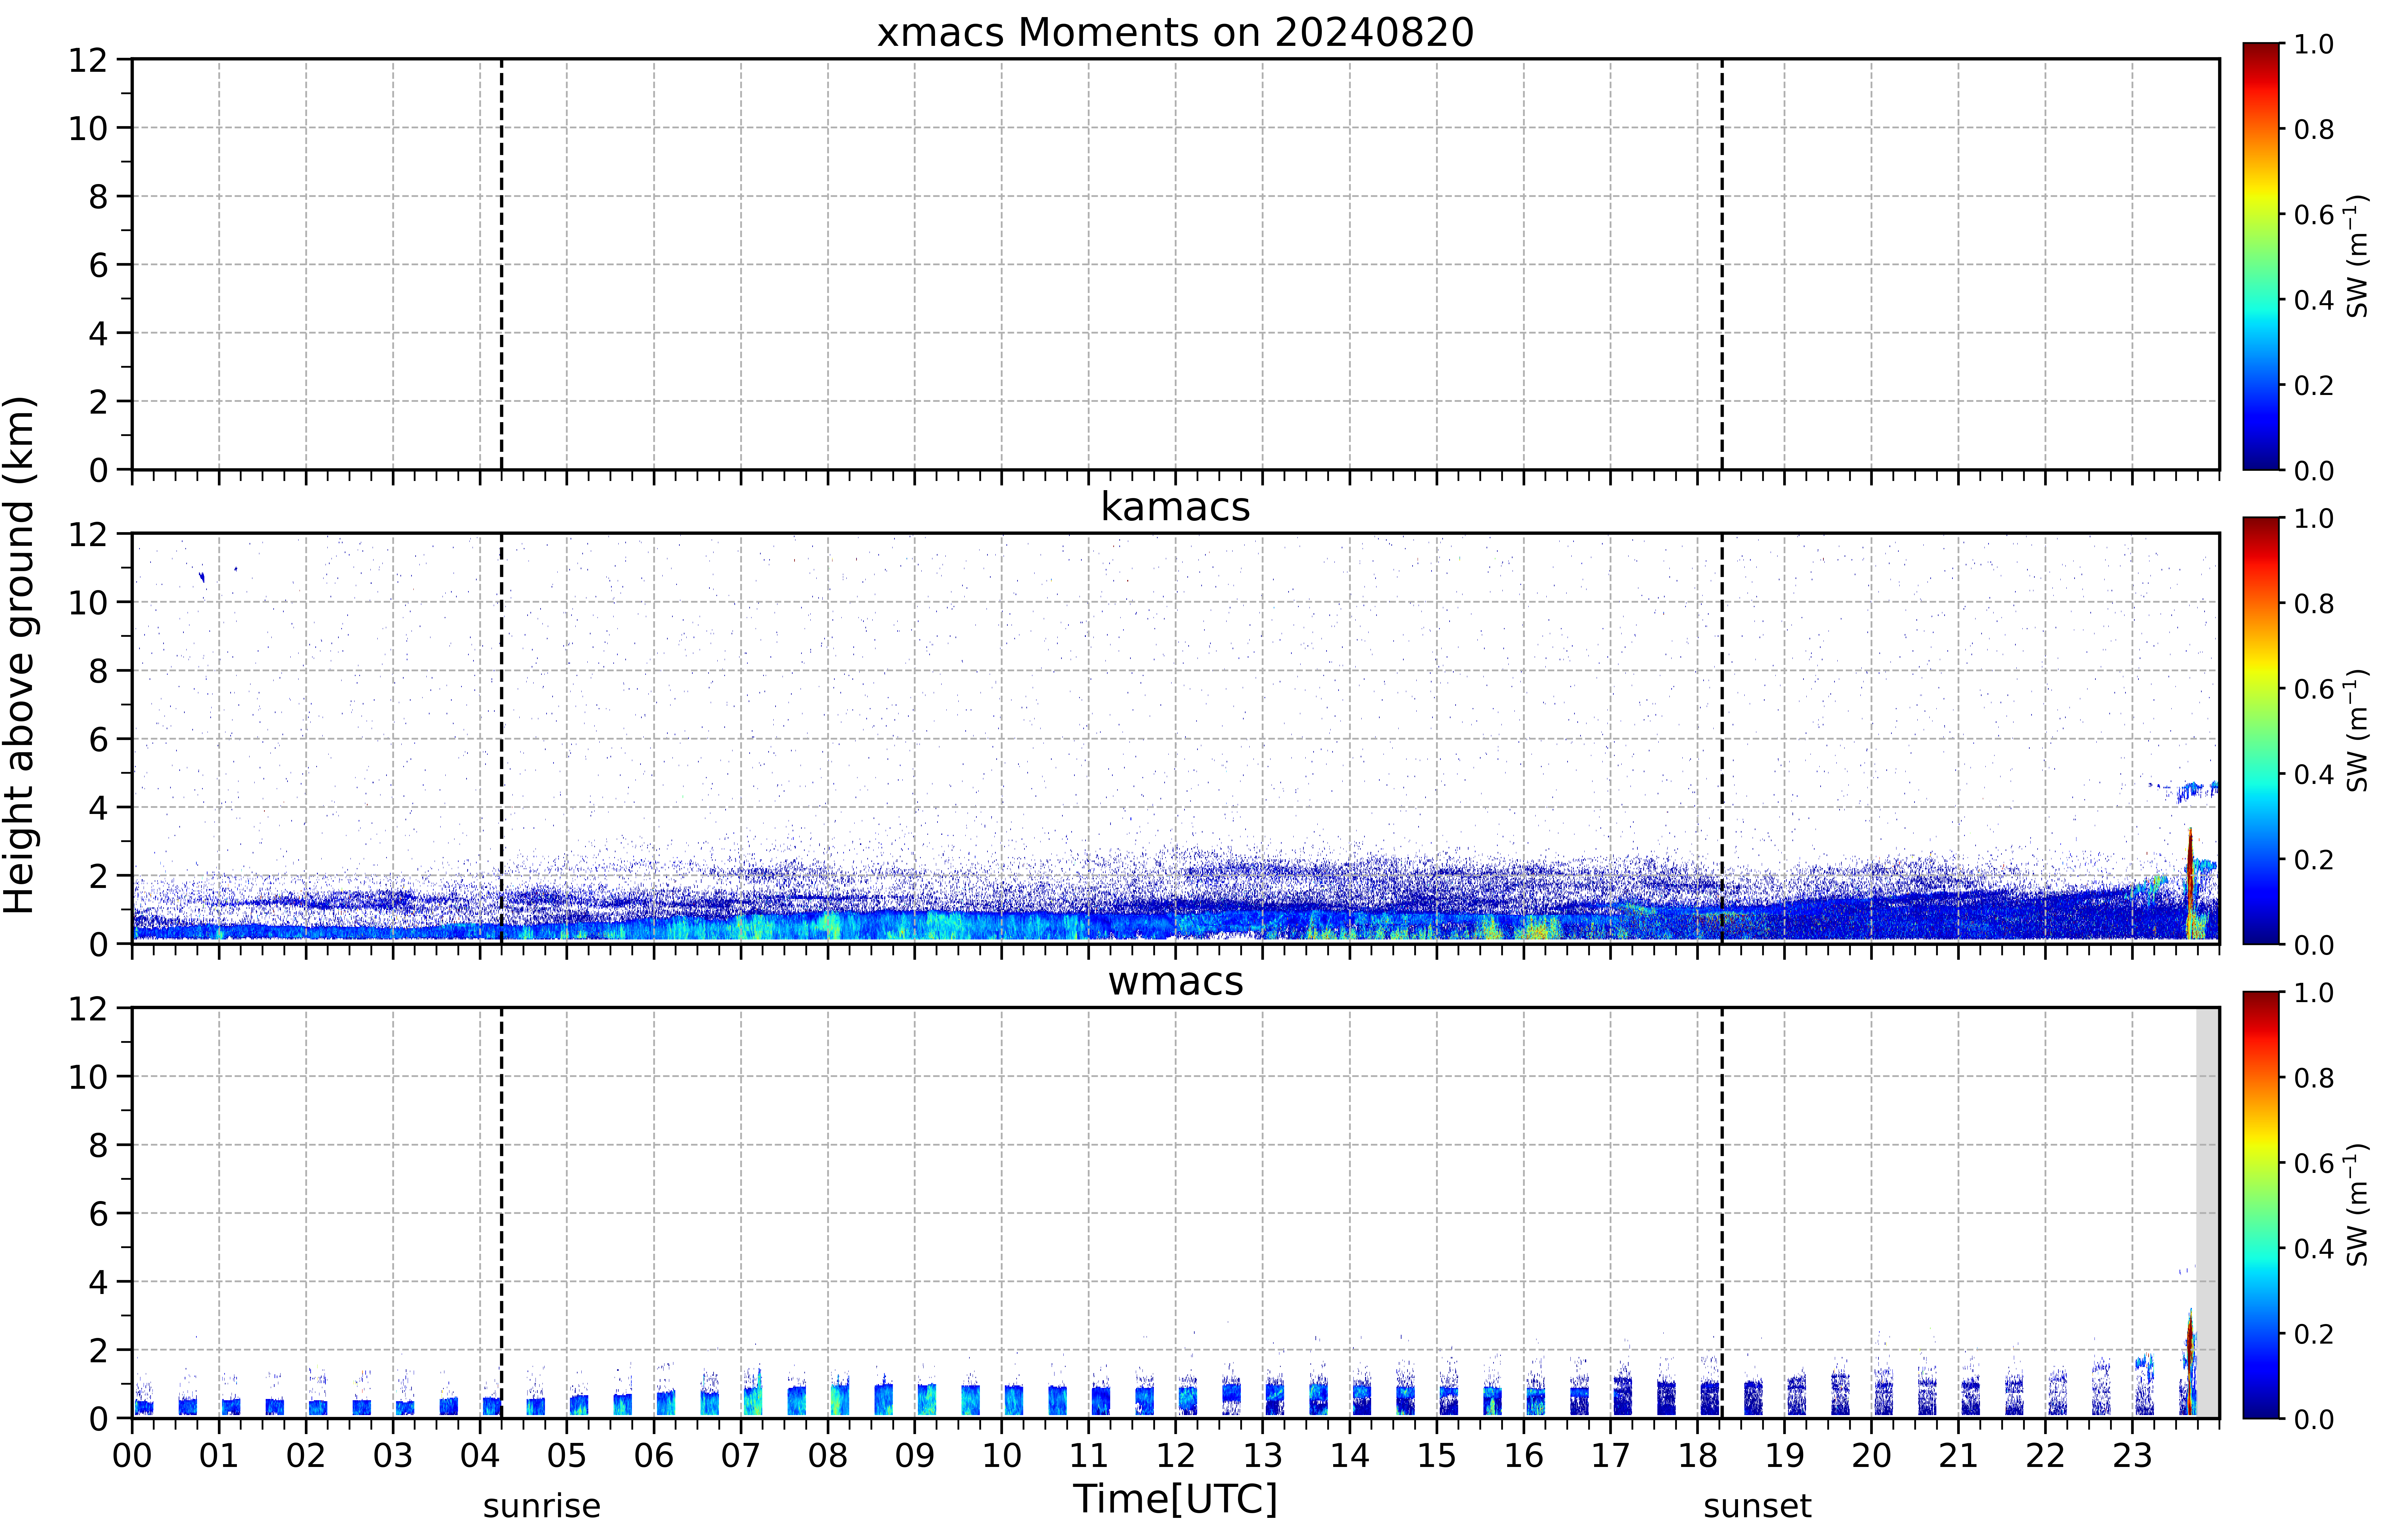The height and width of the screenshot is (1540, 2388).
Task: Click the y-axis tick '8' of wmacs panel
Action: 98,1145
